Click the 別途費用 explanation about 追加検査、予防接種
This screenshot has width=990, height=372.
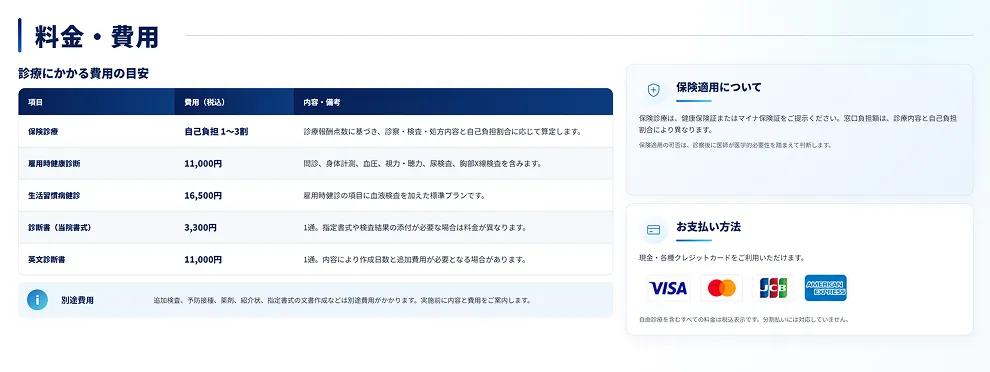(x=342, y=301)
